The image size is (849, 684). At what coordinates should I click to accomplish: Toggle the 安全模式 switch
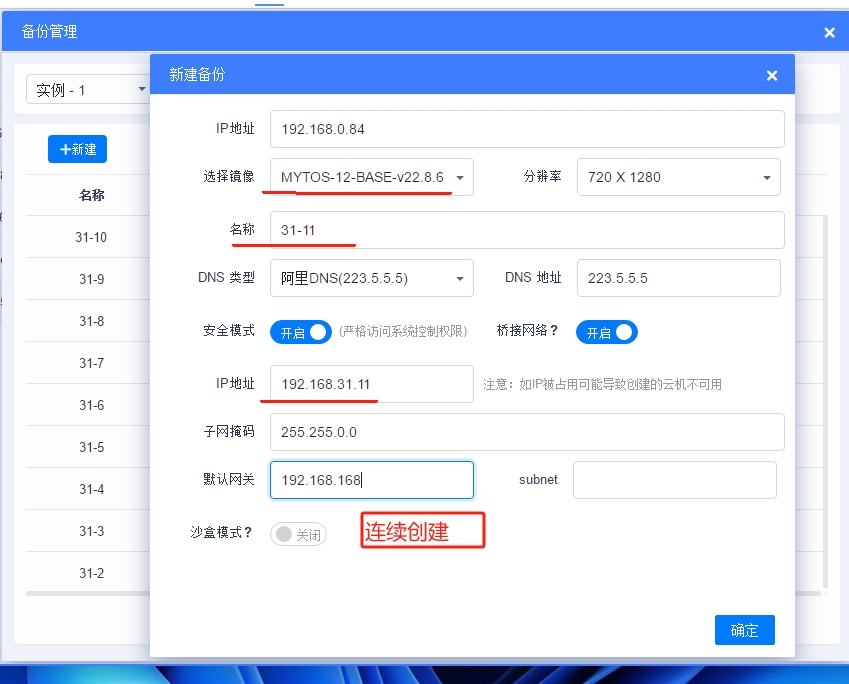pyautogui.click(x=301, y=332)
